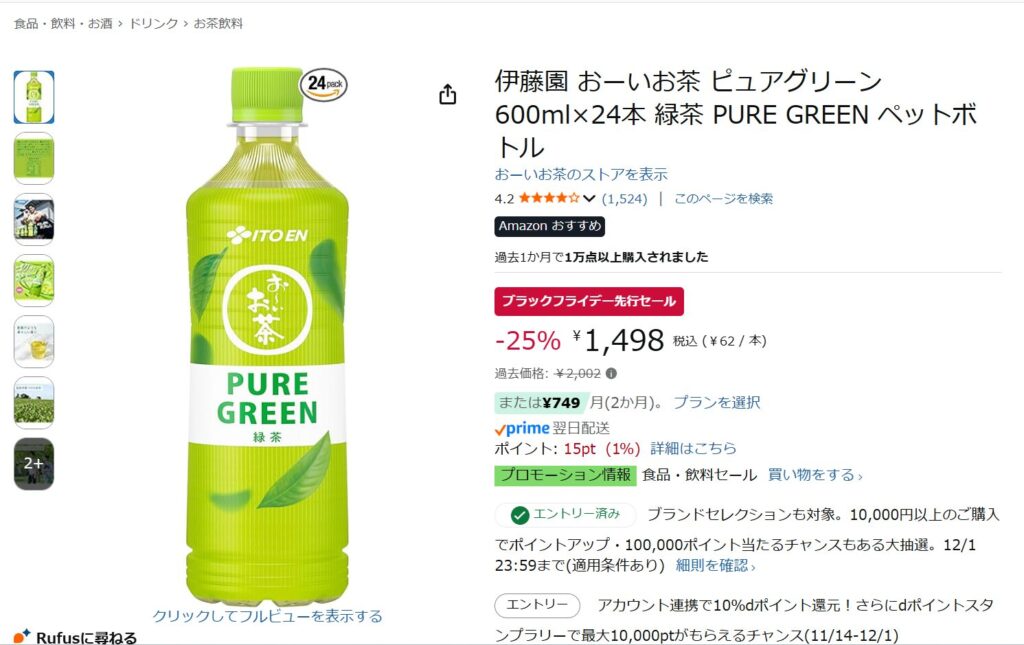Click the share icon beside product image

click(x=448, y=95)
